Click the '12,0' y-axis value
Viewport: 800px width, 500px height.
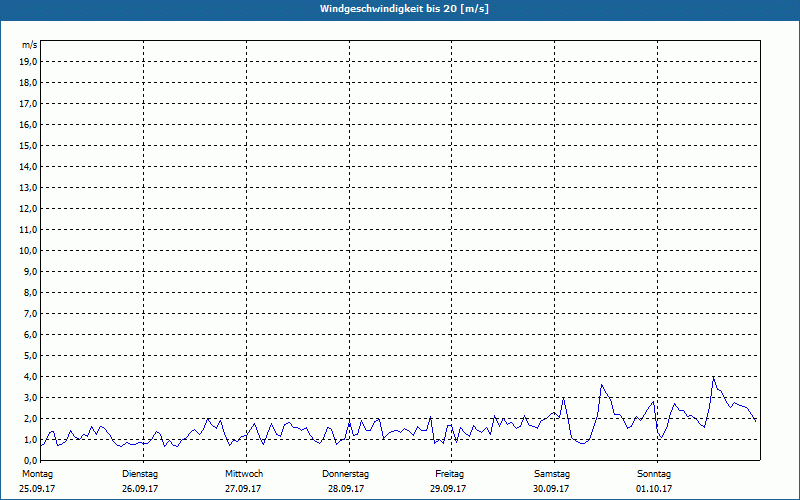coord(28,208)
